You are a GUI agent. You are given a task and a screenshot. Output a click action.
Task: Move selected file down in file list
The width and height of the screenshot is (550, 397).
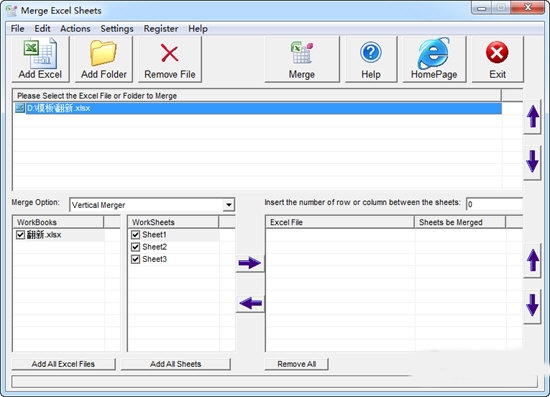pyautogui.click(x=532, y=161)
